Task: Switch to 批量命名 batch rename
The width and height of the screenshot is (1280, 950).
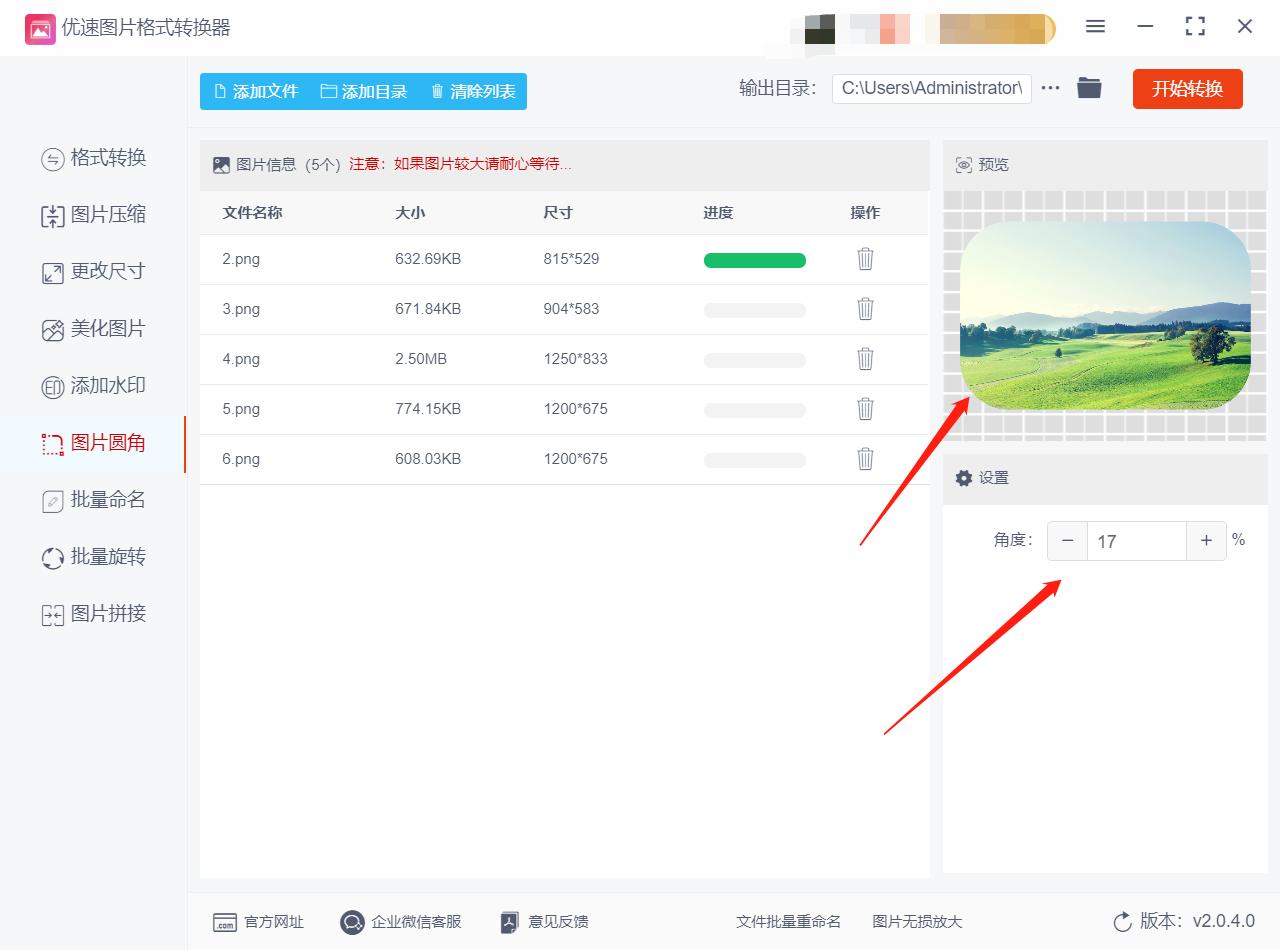Action: [95, 499]
